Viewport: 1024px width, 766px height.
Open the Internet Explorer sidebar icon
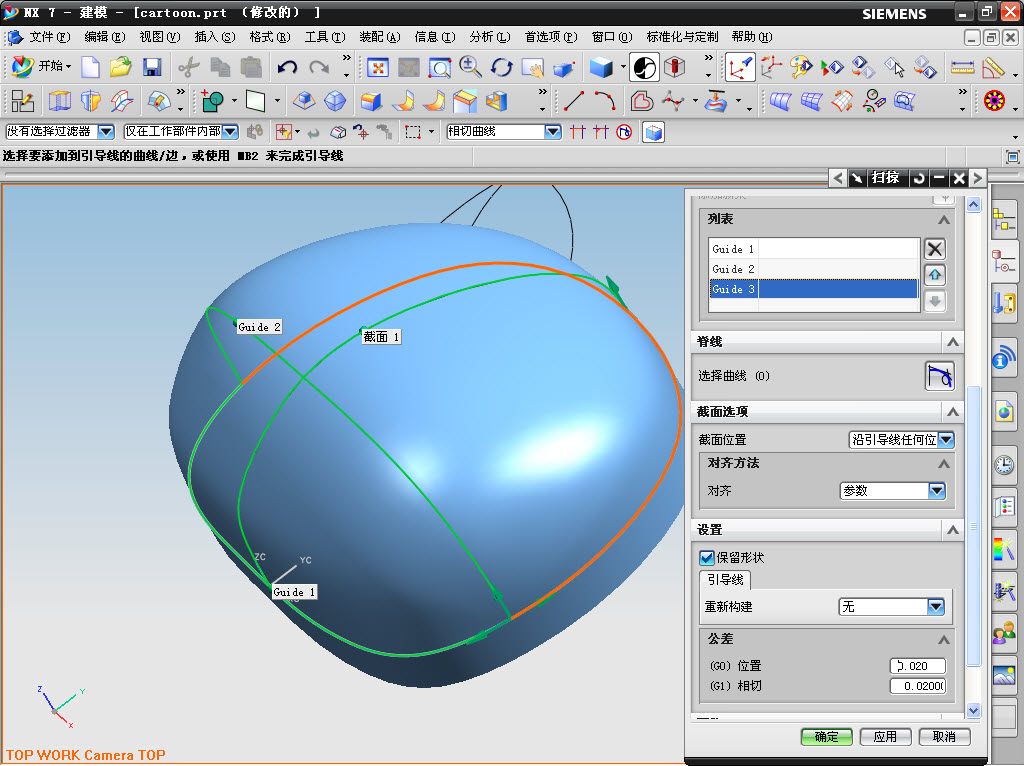coord(1004,411)
